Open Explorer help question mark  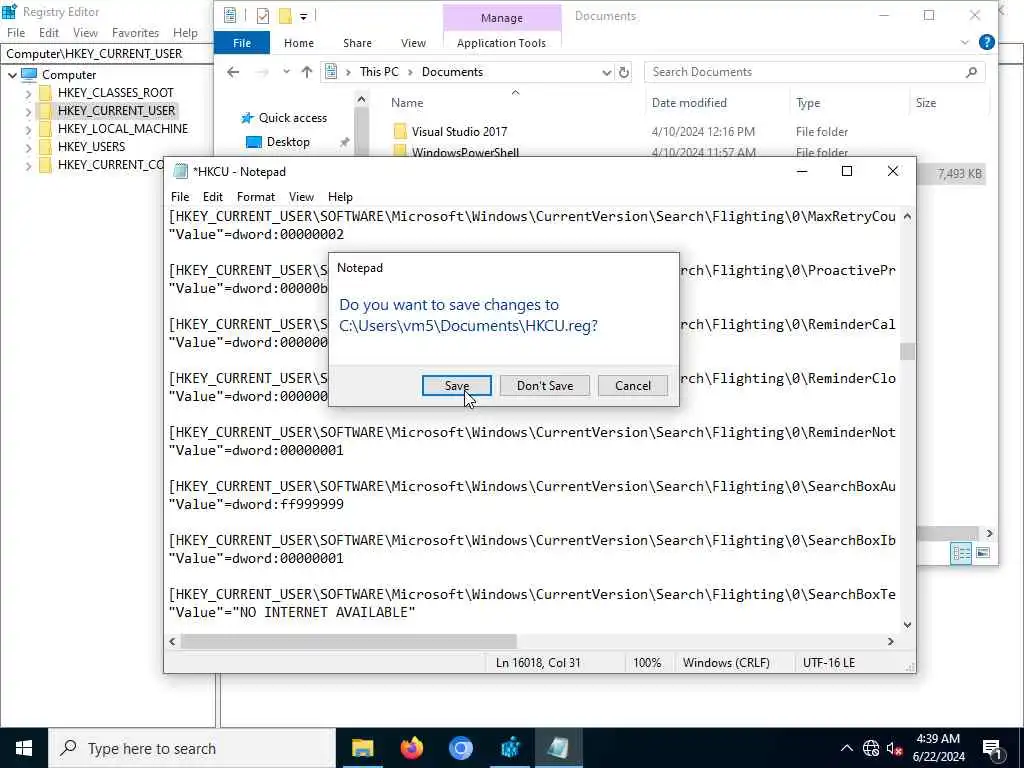click(986, 42)
